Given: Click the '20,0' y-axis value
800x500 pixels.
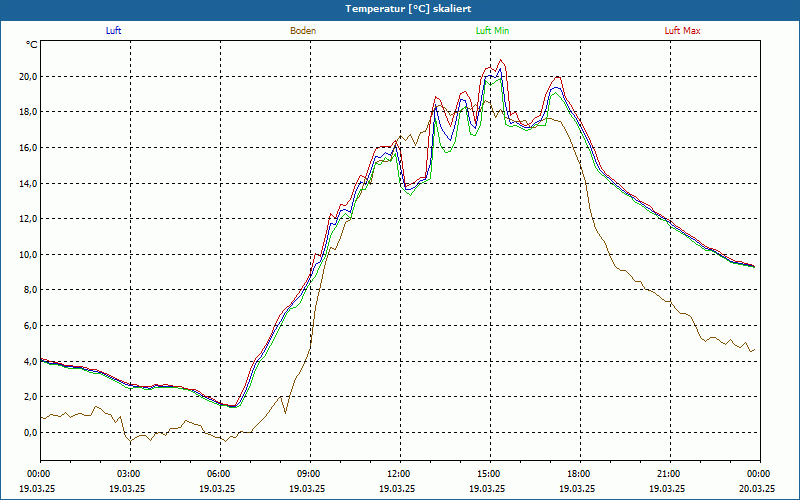Looking at the screenshot, I should point(28,77).
